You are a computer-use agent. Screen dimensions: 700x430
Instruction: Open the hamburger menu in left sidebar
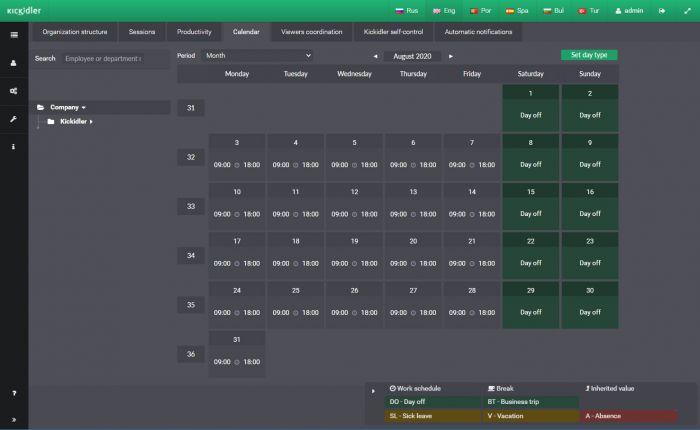14,35
